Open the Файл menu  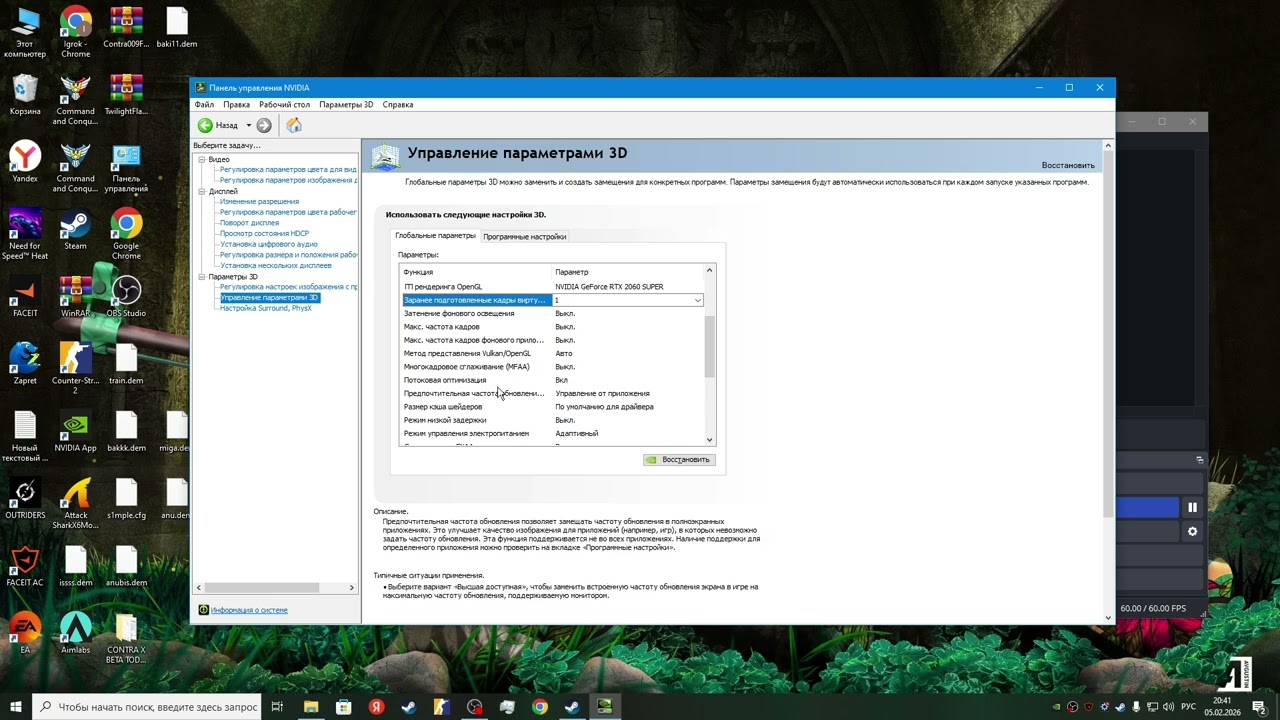click(x=204, y=104)
